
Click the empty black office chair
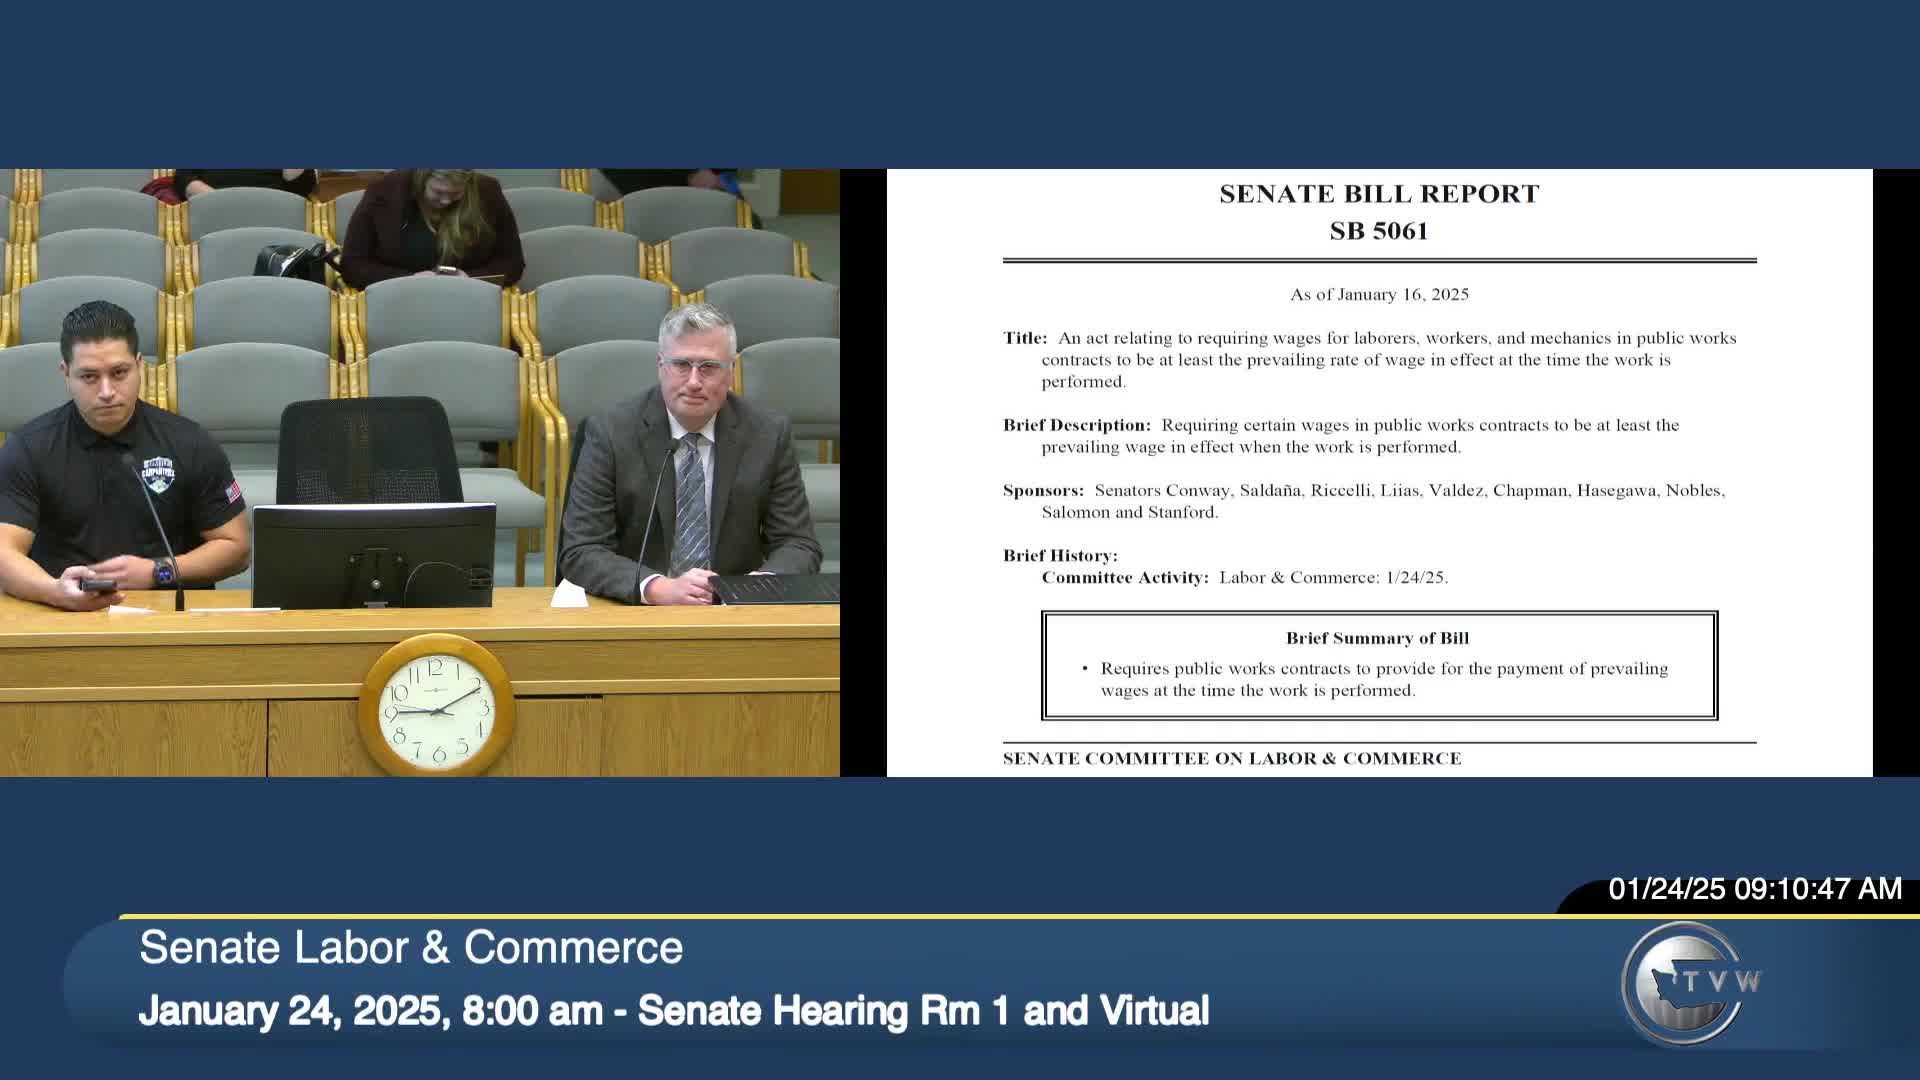click(x=366, y=450)
